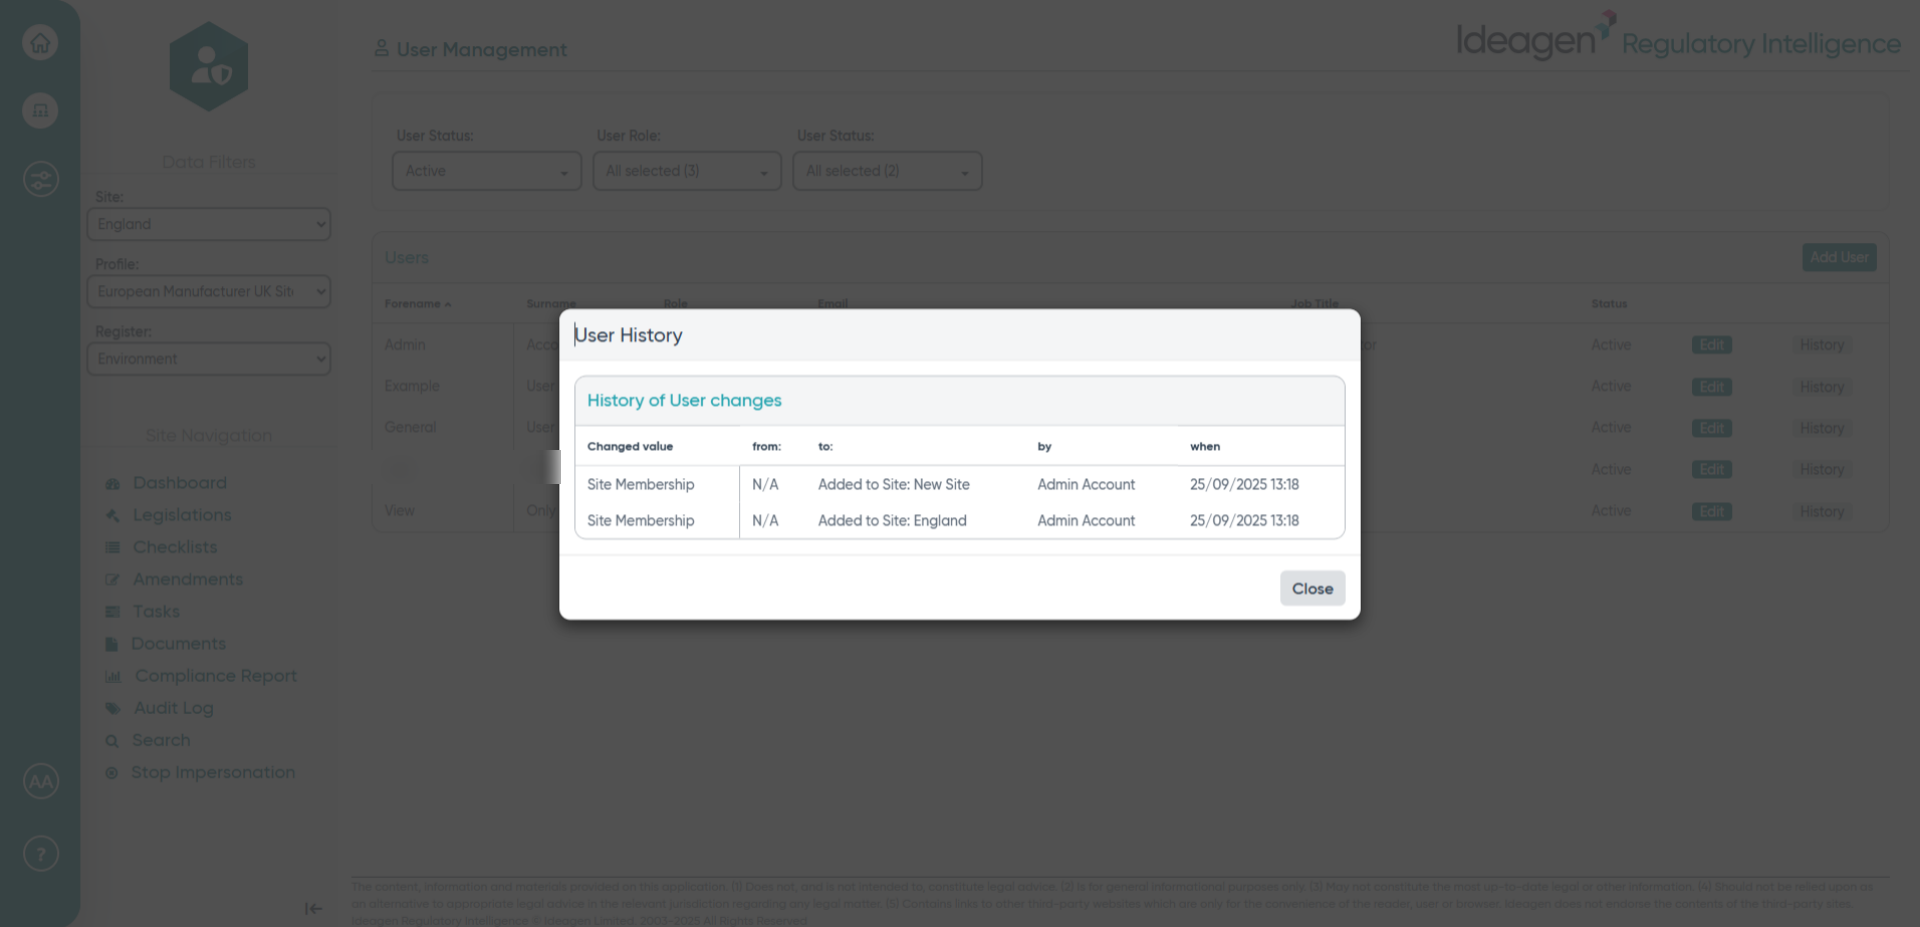The width and height of the screenshot is (1920, 927).
Task: Open Checklists menu item
Action: pos(175,547)
